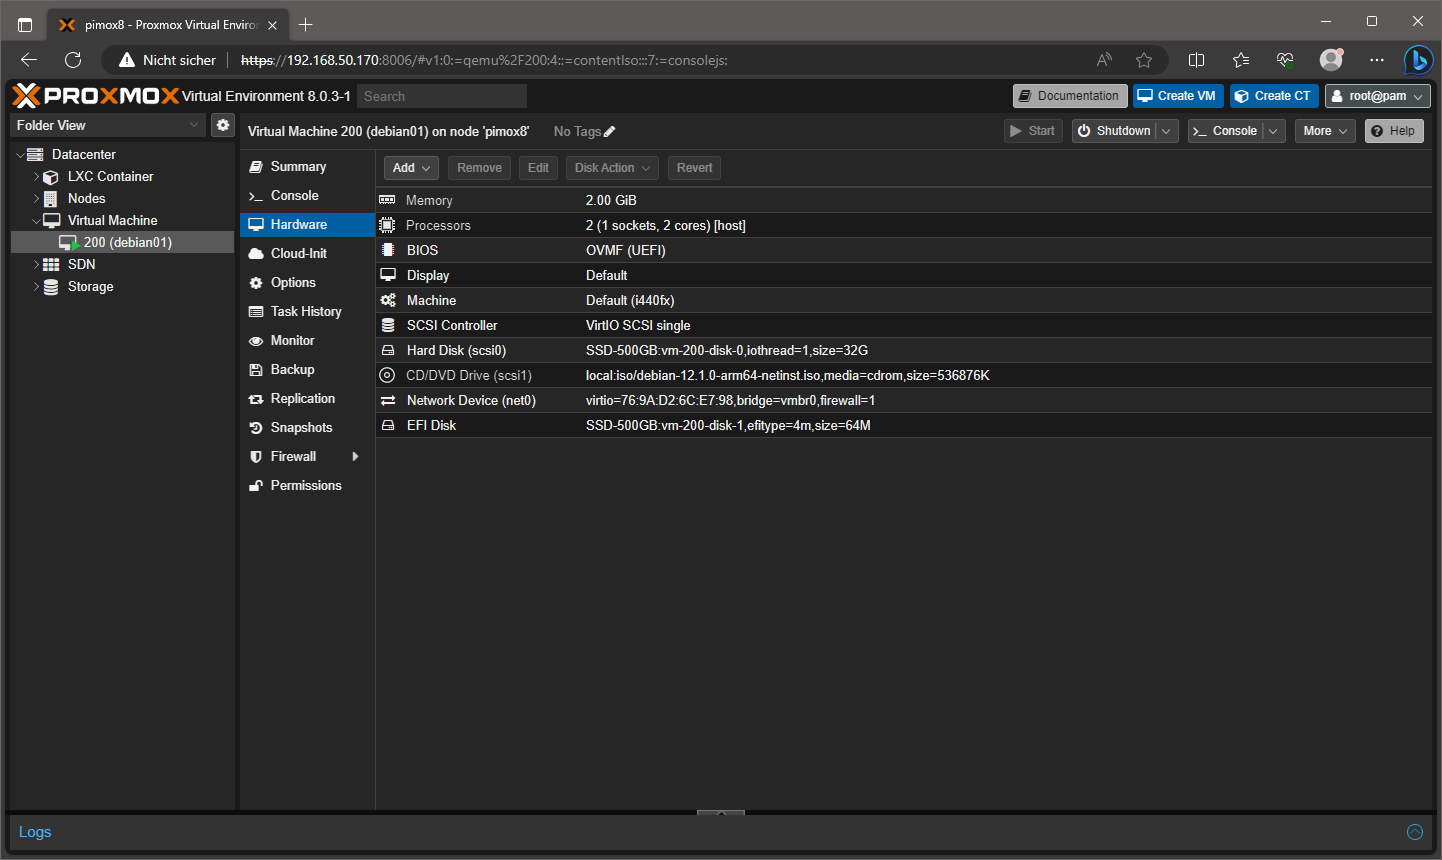Switch to the Options tab

(306, 283)
